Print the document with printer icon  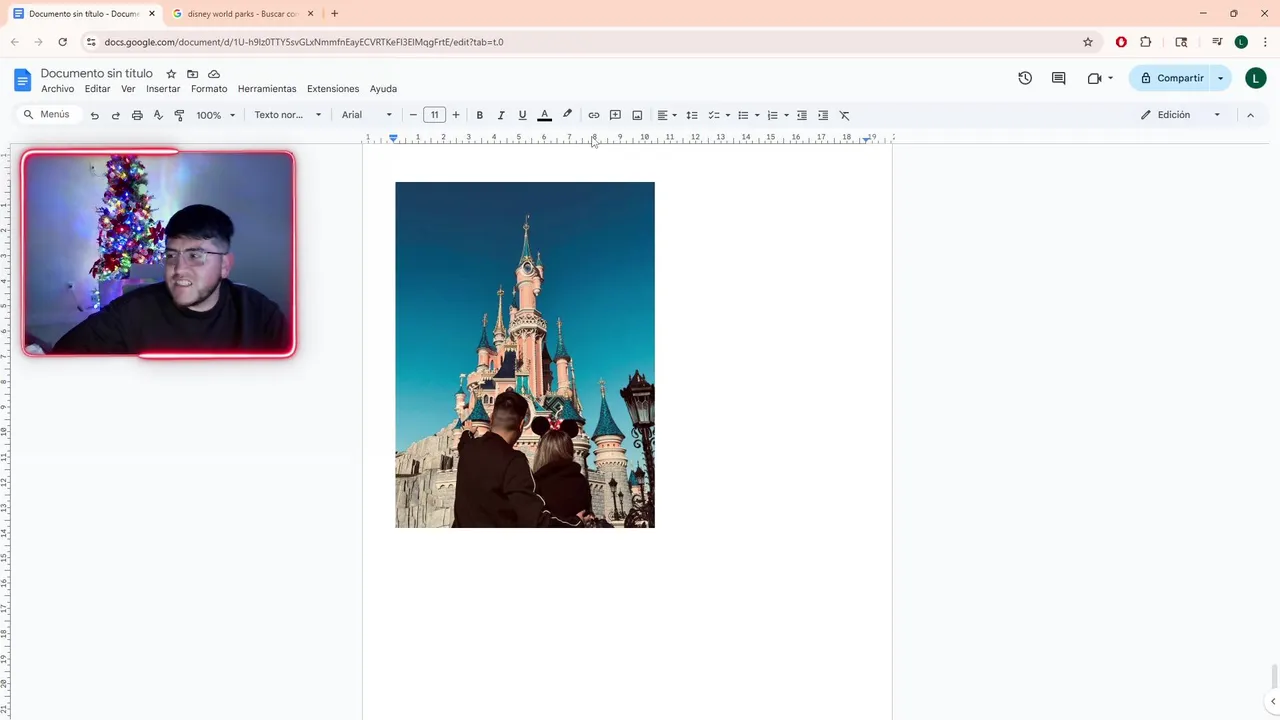pos(137,115)
